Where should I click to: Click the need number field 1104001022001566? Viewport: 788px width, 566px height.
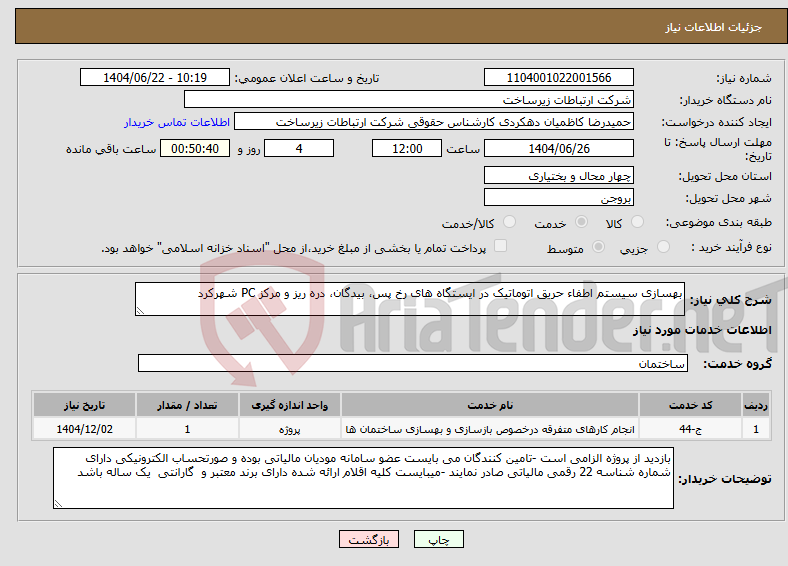pos(558,77)
